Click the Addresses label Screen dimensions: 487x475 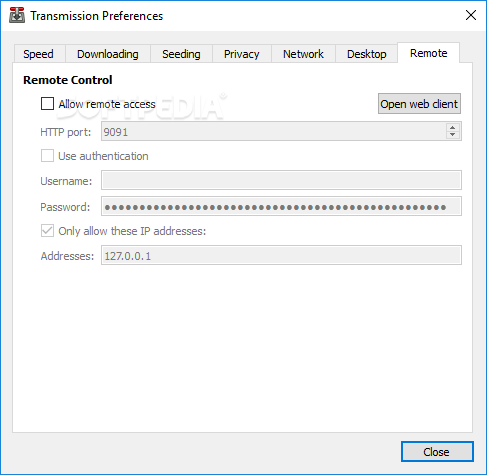(67, 256)
